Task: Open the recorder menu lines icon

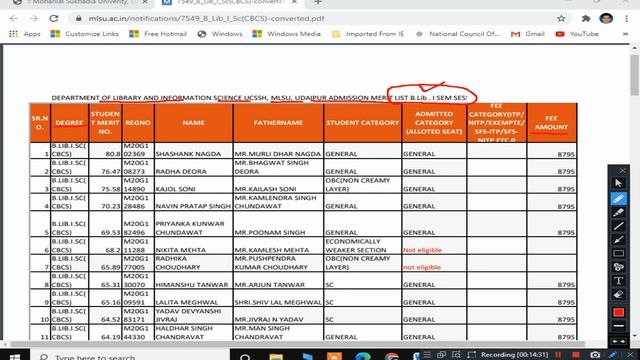Action: tap(427, 355)
